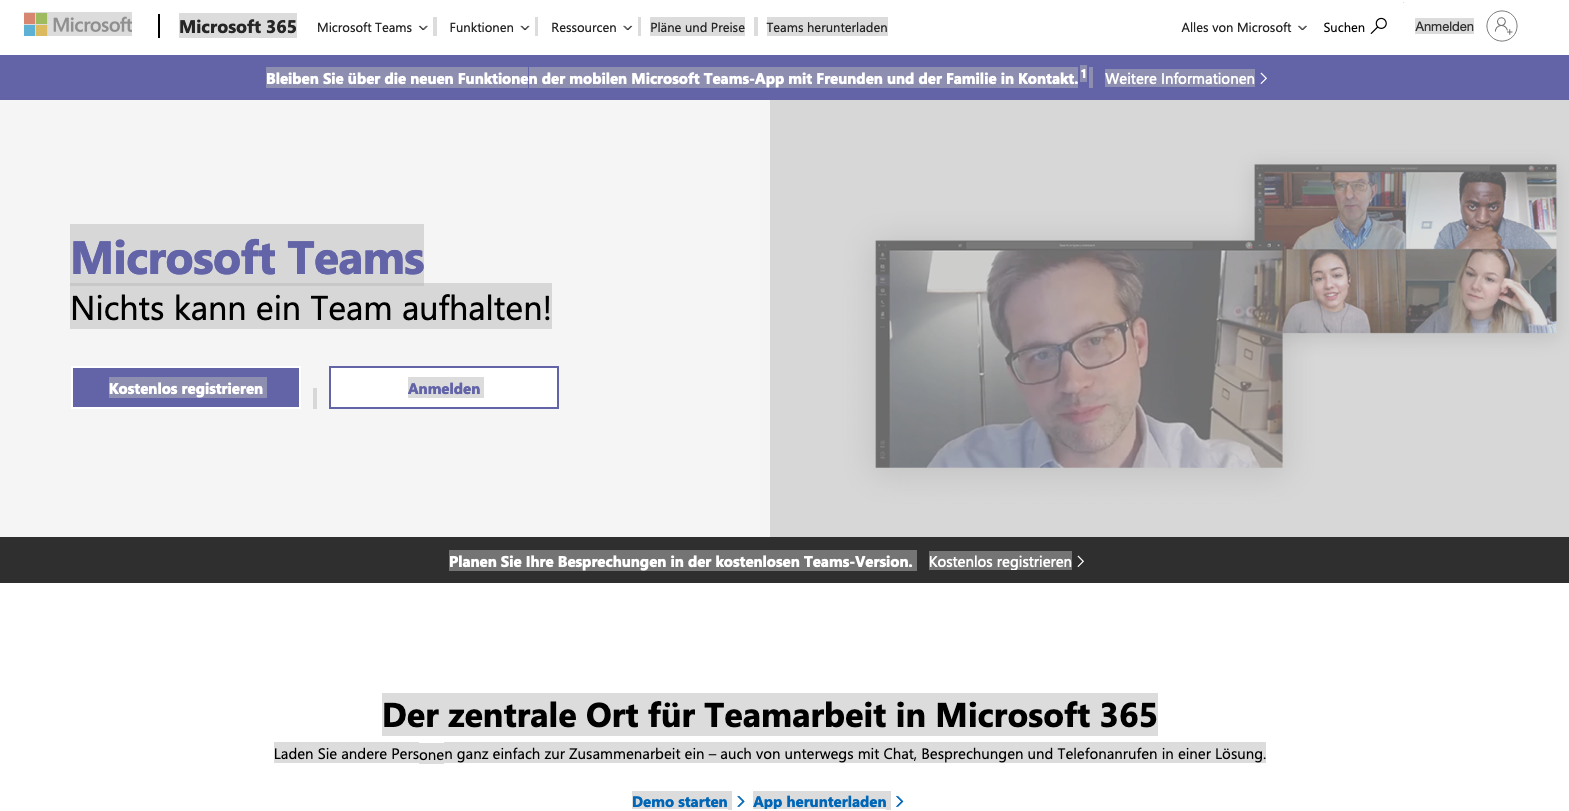Open the Weitere Informationen link
1569x811 pixels.
[1179, 79]
